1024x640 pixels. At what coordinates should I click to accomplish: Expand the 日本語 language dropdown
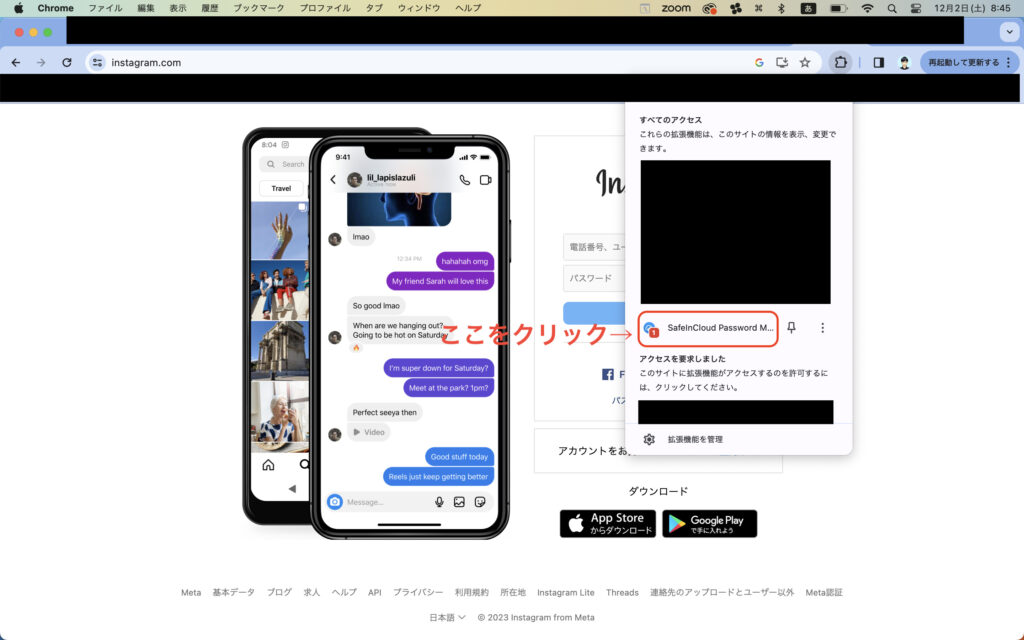pyautogui.click(x=447, y=617)
